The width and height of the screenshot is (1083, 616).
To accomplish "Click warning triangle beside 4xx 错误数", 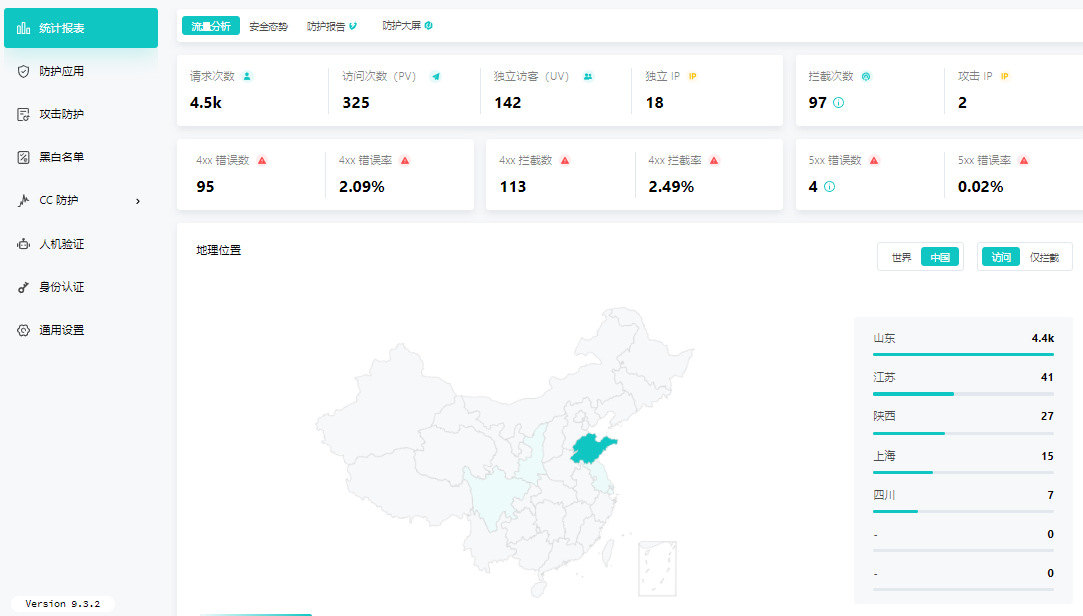I will point(262,160).
